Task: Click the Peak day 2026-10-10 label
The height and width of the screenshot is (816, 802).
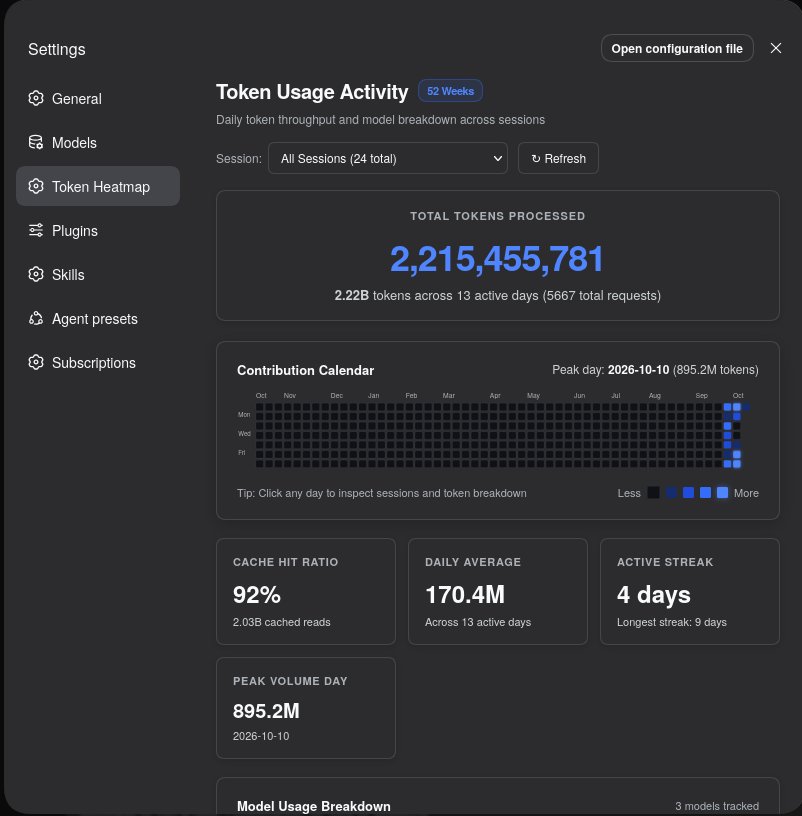Action: point(655,369)
